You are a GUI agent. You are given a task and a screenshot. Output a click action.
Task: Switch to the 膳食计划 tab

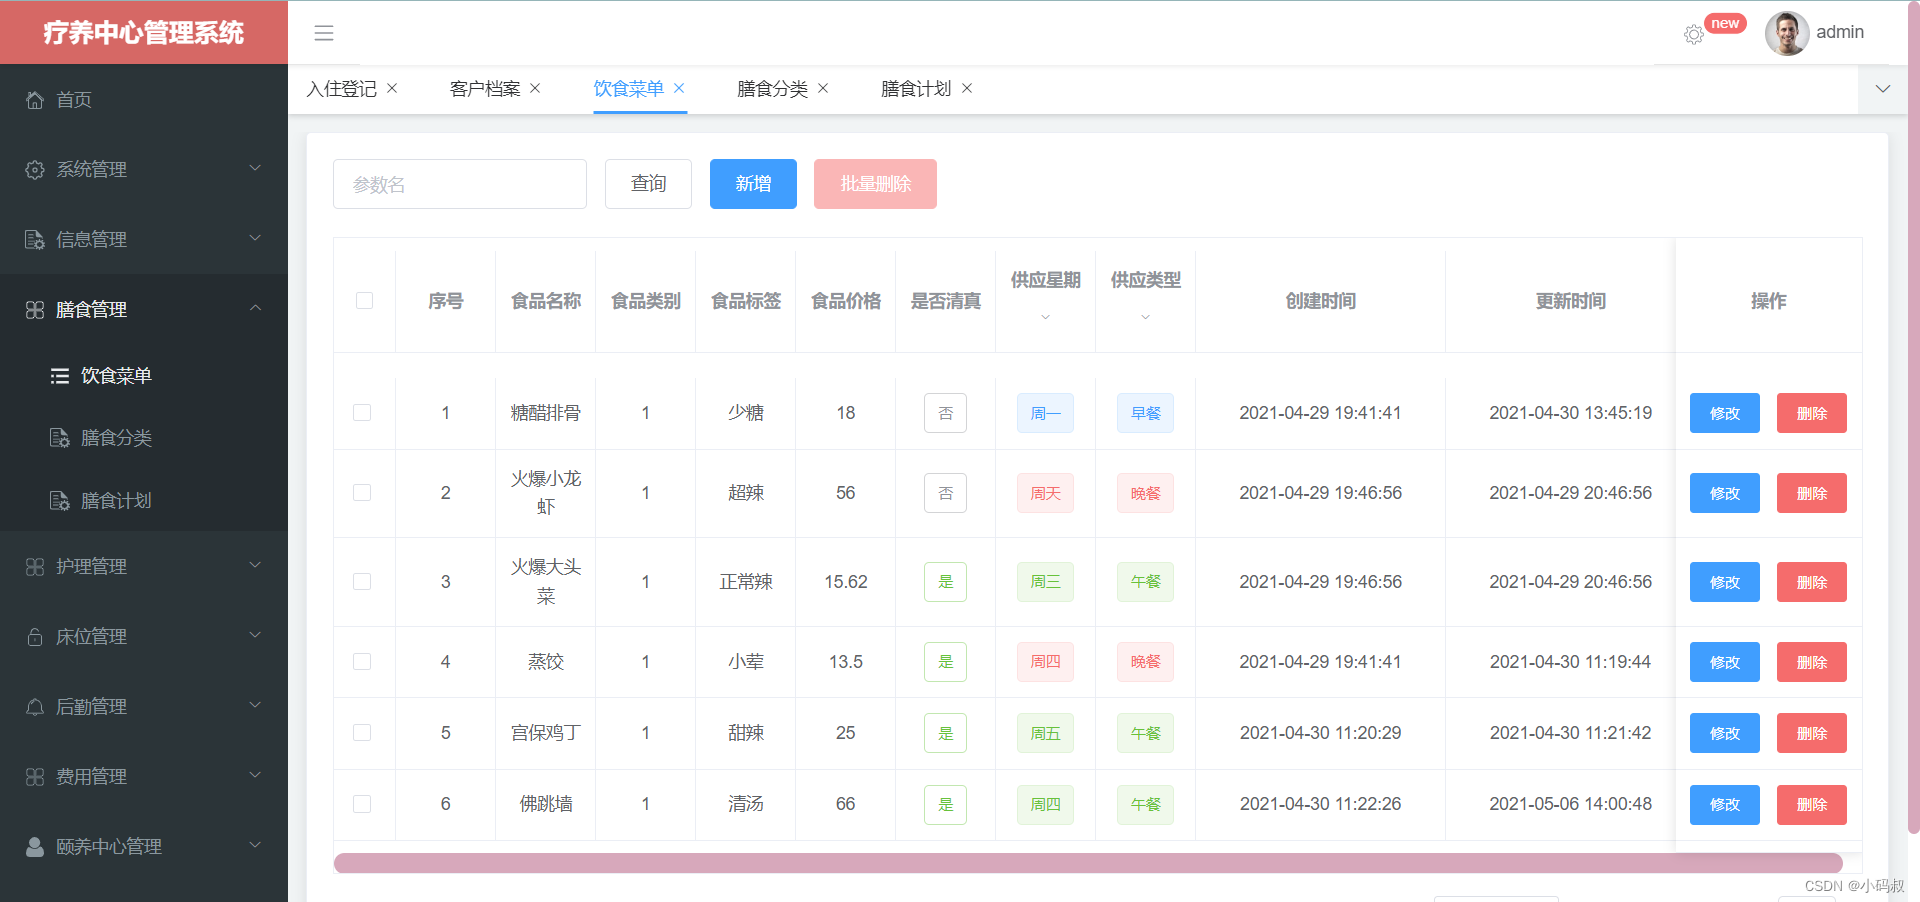pyautogui.click(x=916, y=89)
